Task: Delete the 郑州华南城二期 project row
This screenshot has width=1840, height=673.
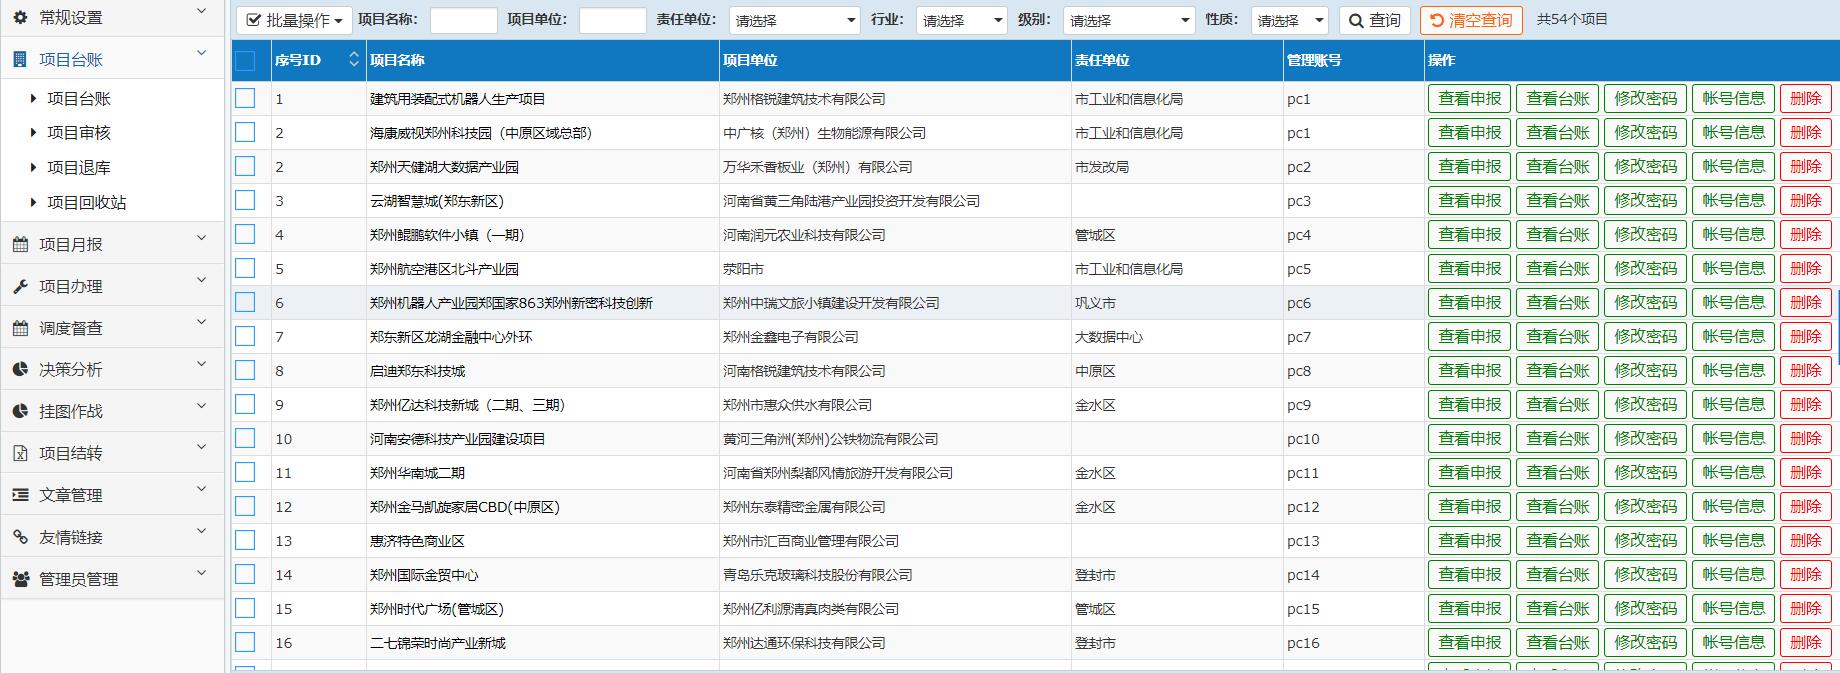Action: [x=1805, y=472]
